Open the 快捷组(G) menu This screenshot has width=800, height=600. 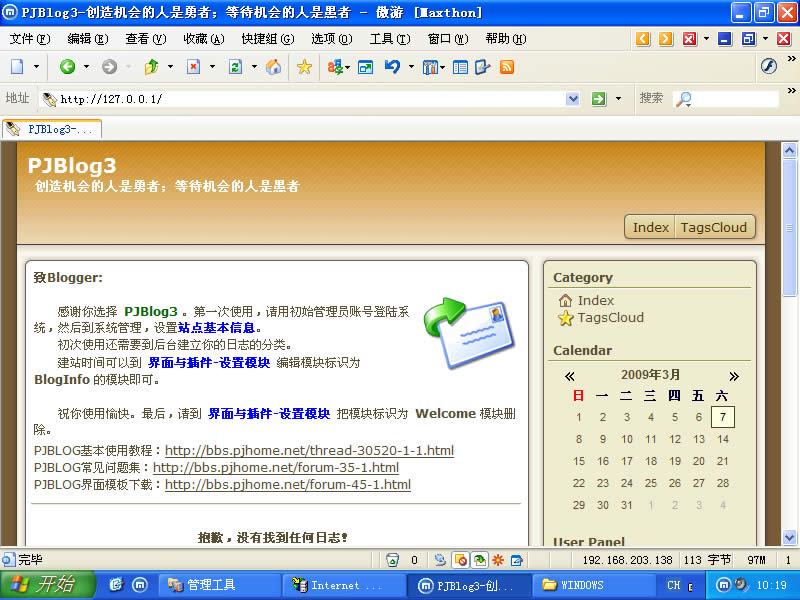point(268,39)
